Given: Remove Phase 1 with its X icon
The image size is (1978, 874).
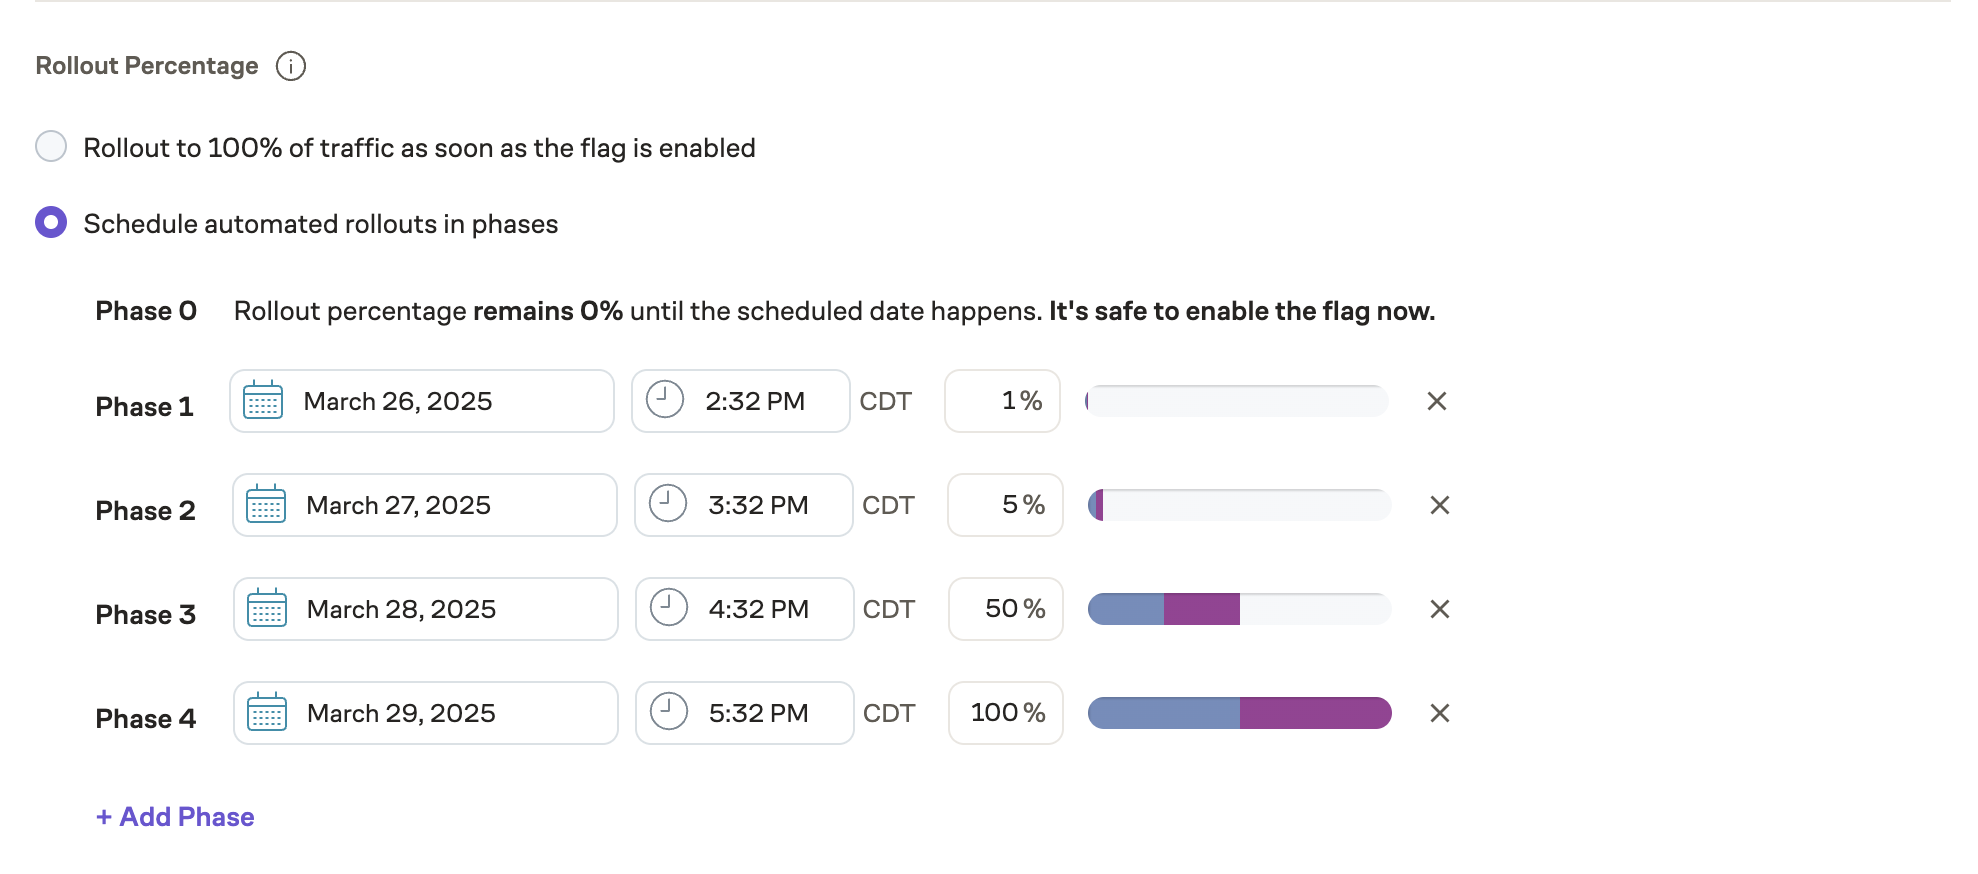Looking at the screenshot, I should [1437, 401].
